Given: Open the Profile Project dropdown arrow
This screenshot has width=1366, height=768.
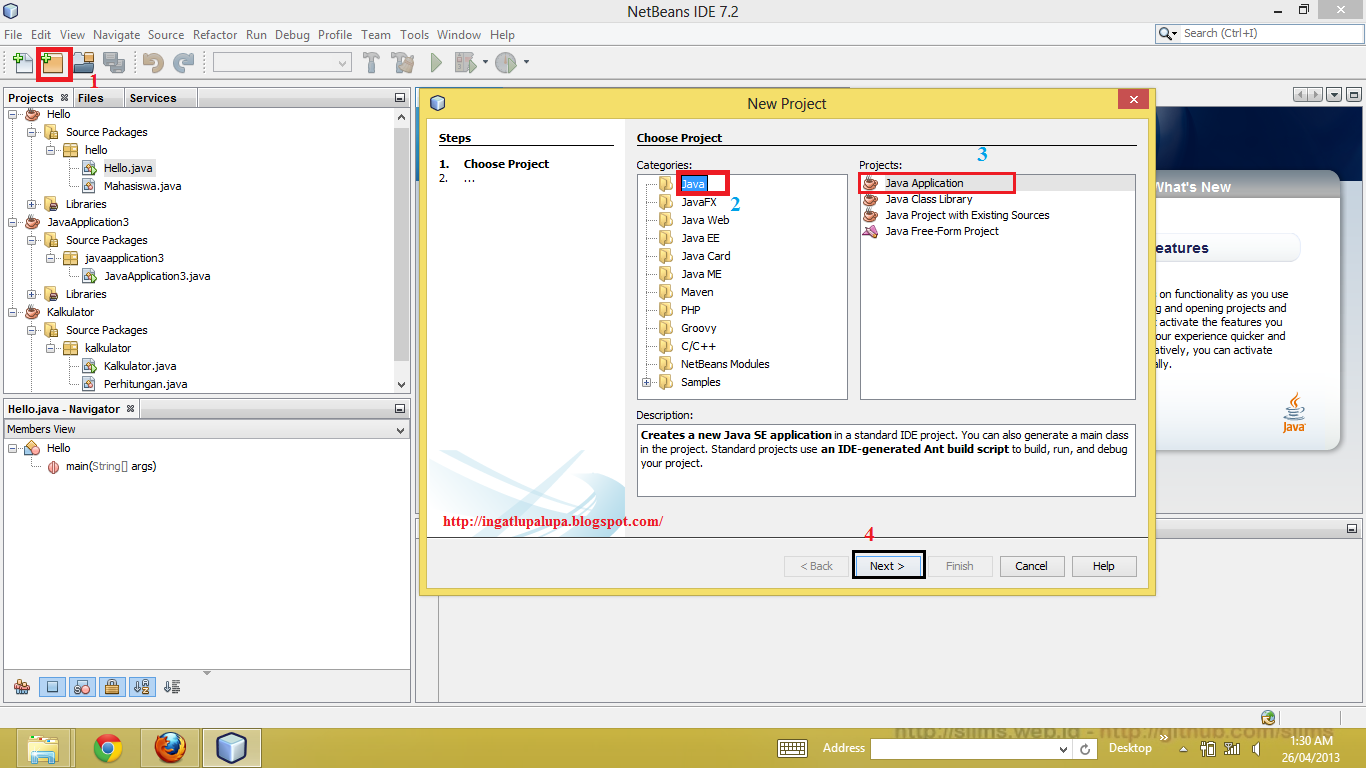Looking at the screenshot, I should pos(526,63).
